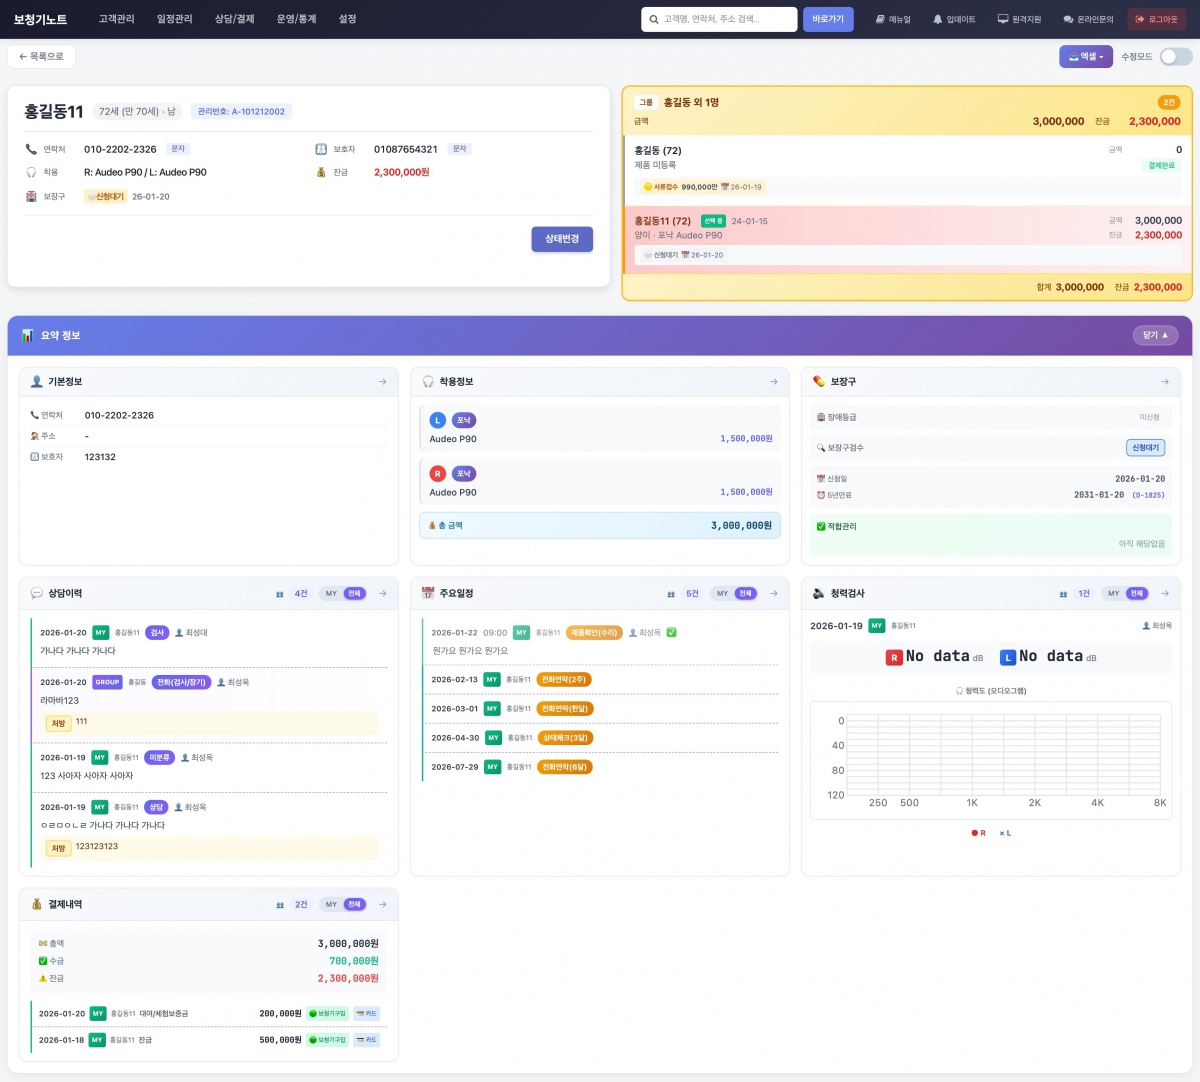Click the 온라인문의 chat bubble icon
Image resolution: width=1200 pixels, height=1082 pixels.
click(1068, 19)
